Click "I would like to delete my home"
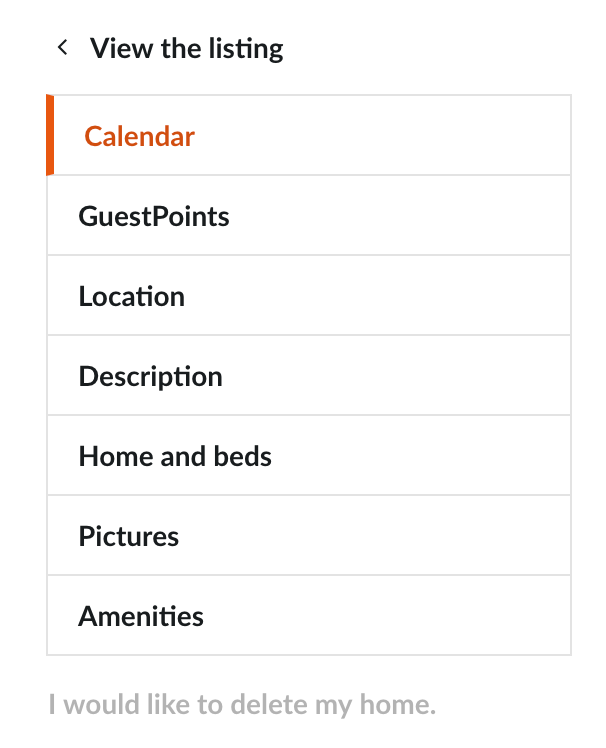 242,705
